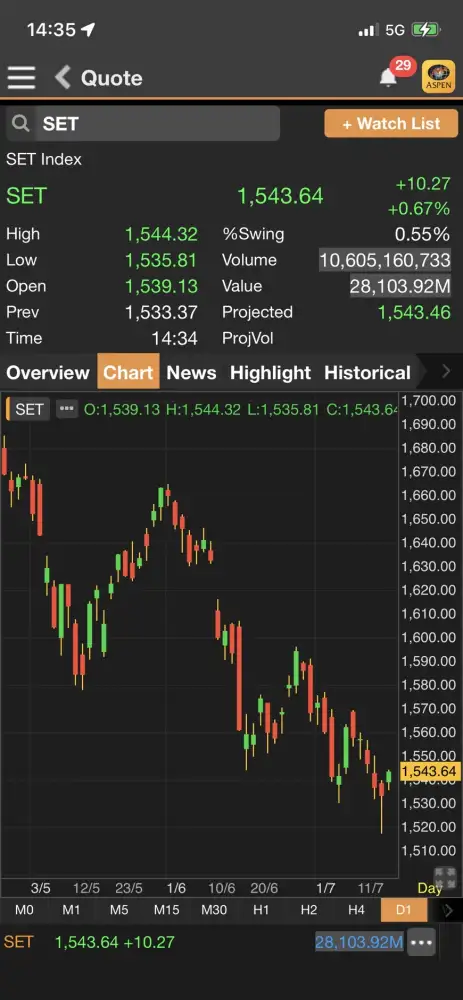Viewport: 463px width, 1000px height.
Task: Tap the SET Index title text
Action: click(x=44, y=159)
